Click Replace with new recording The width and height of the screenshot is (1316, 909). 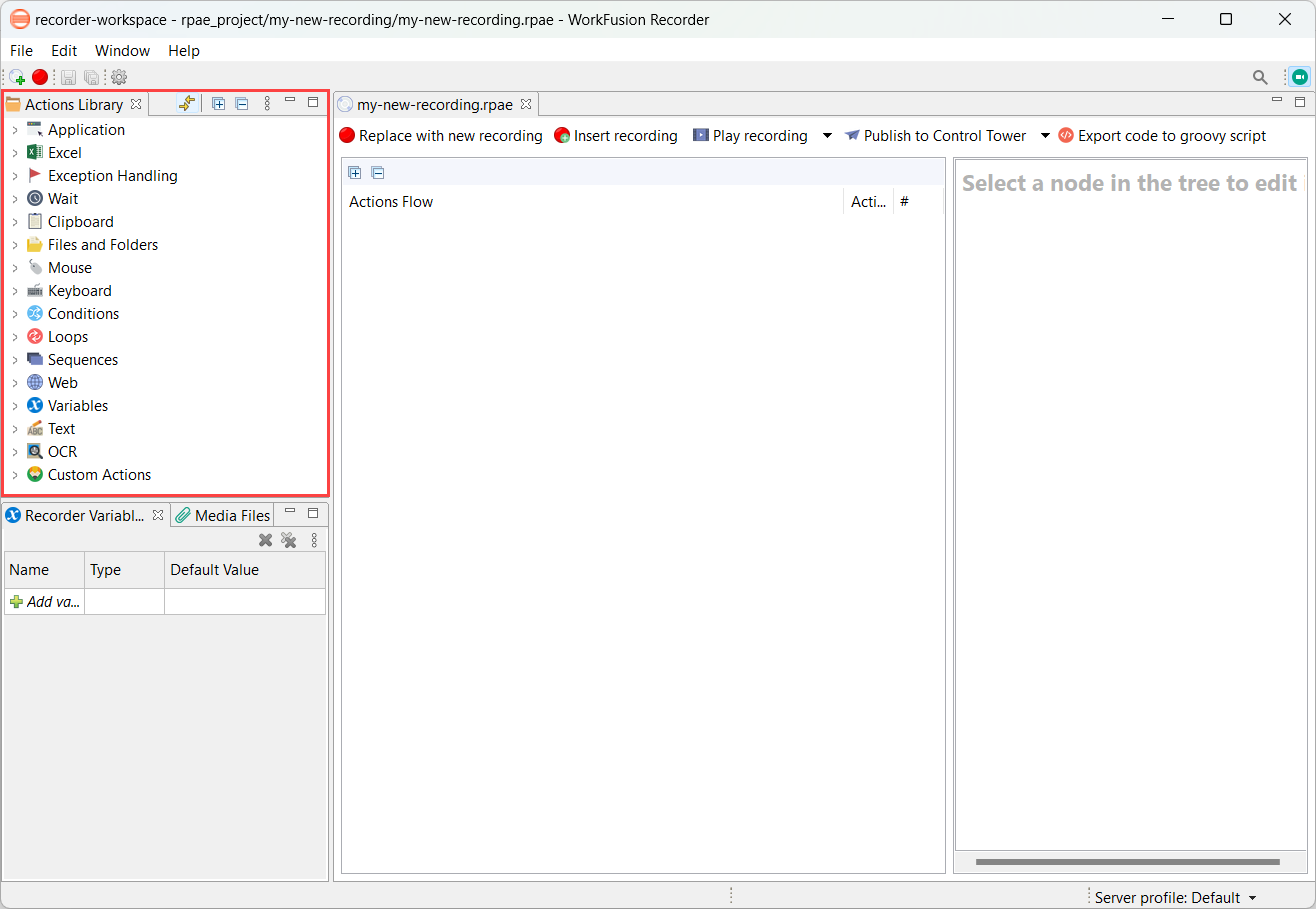pos(441,136)
